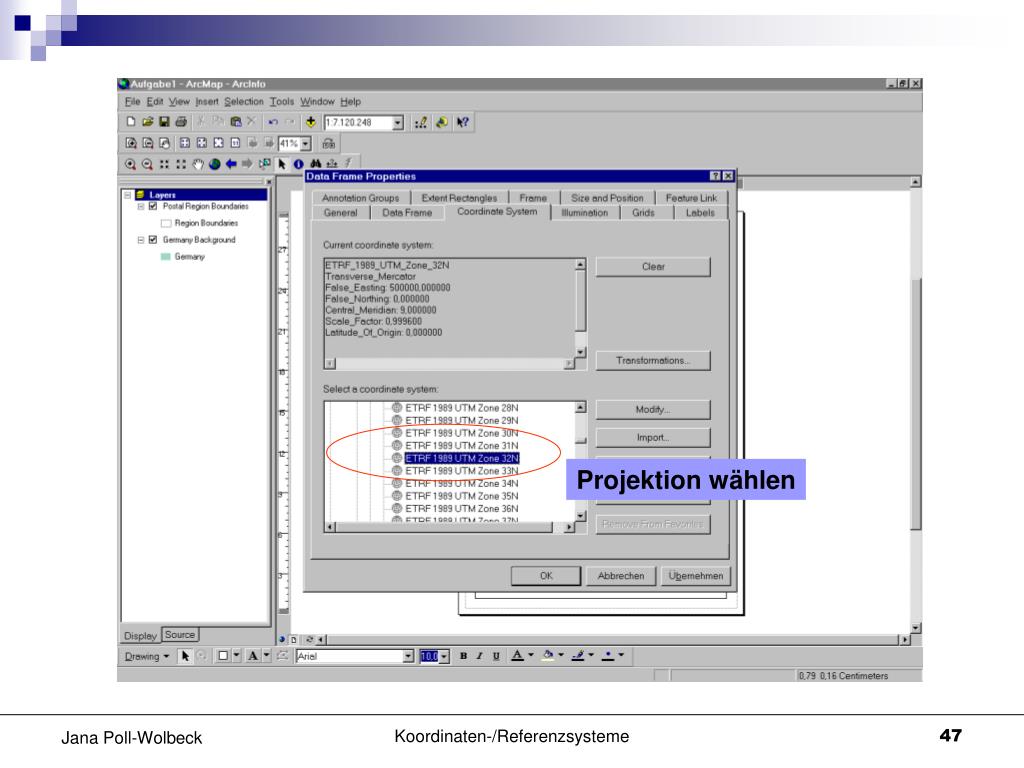
Task: Switch to the General tab
Action: pos(341,213)
